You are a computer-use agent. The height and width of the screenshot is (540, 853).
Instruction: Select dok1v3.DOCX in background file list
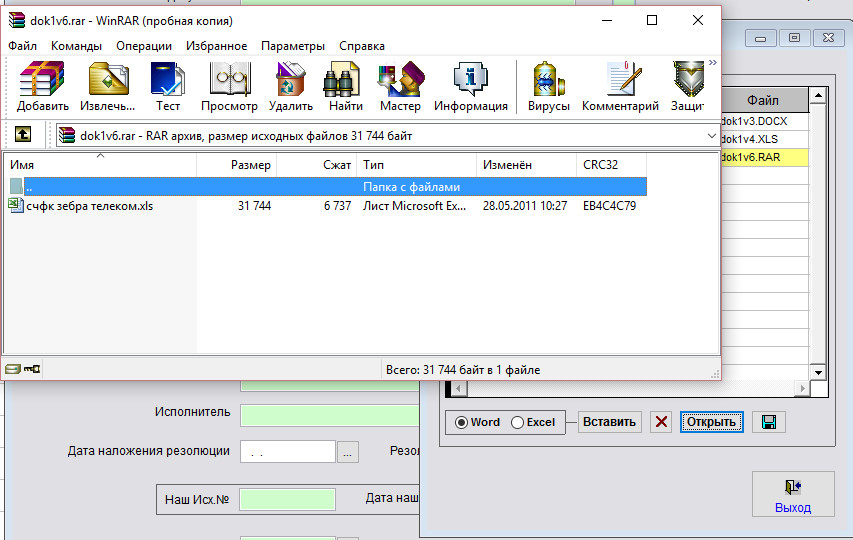point(764,121)
